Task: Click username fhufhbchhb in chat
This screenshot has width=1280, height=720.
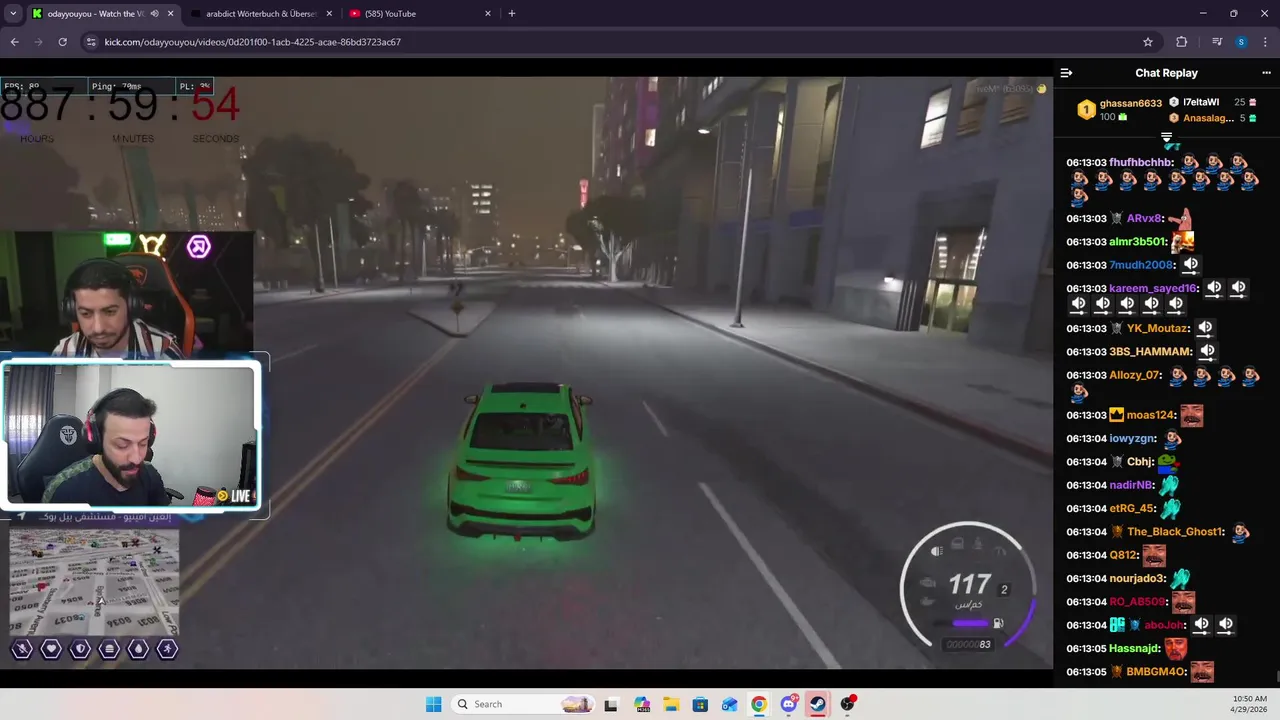Action: [x=1141, y=162]
